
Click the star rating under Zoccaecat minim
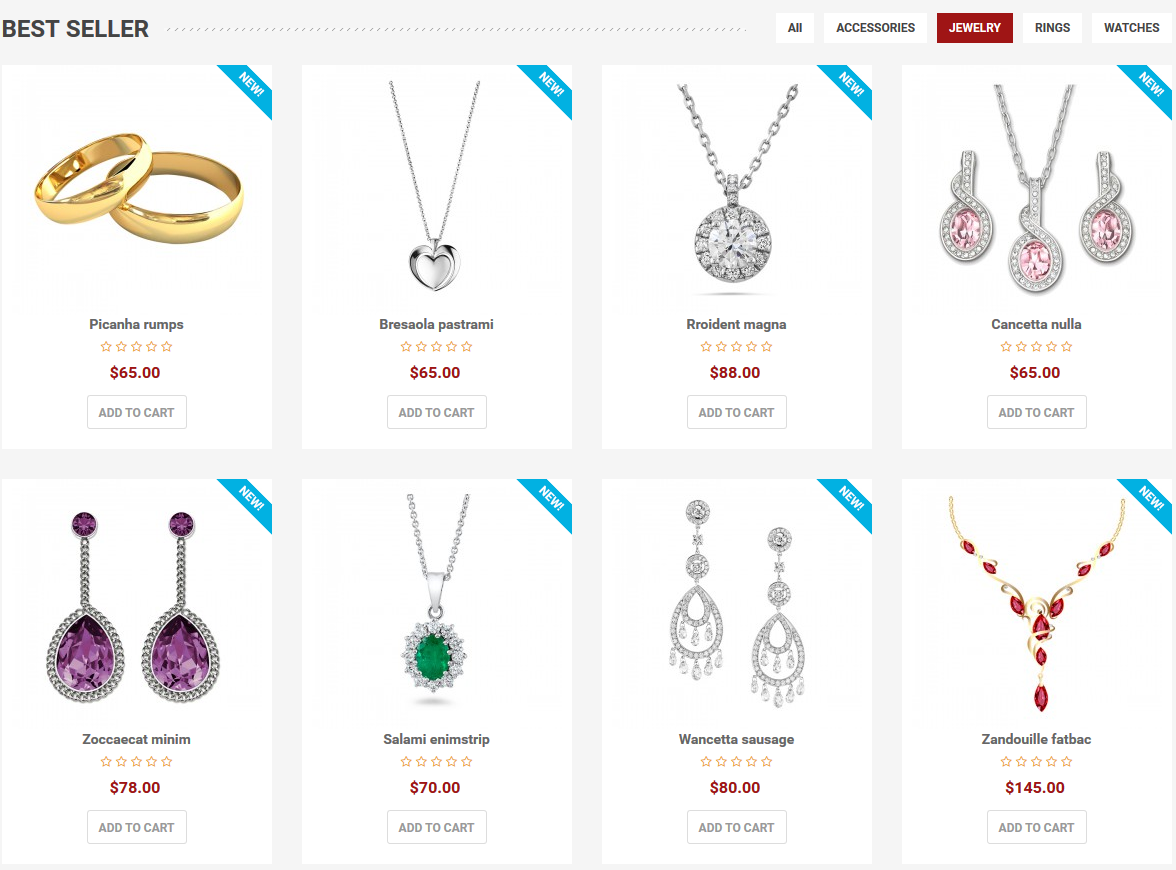point(136,761)
